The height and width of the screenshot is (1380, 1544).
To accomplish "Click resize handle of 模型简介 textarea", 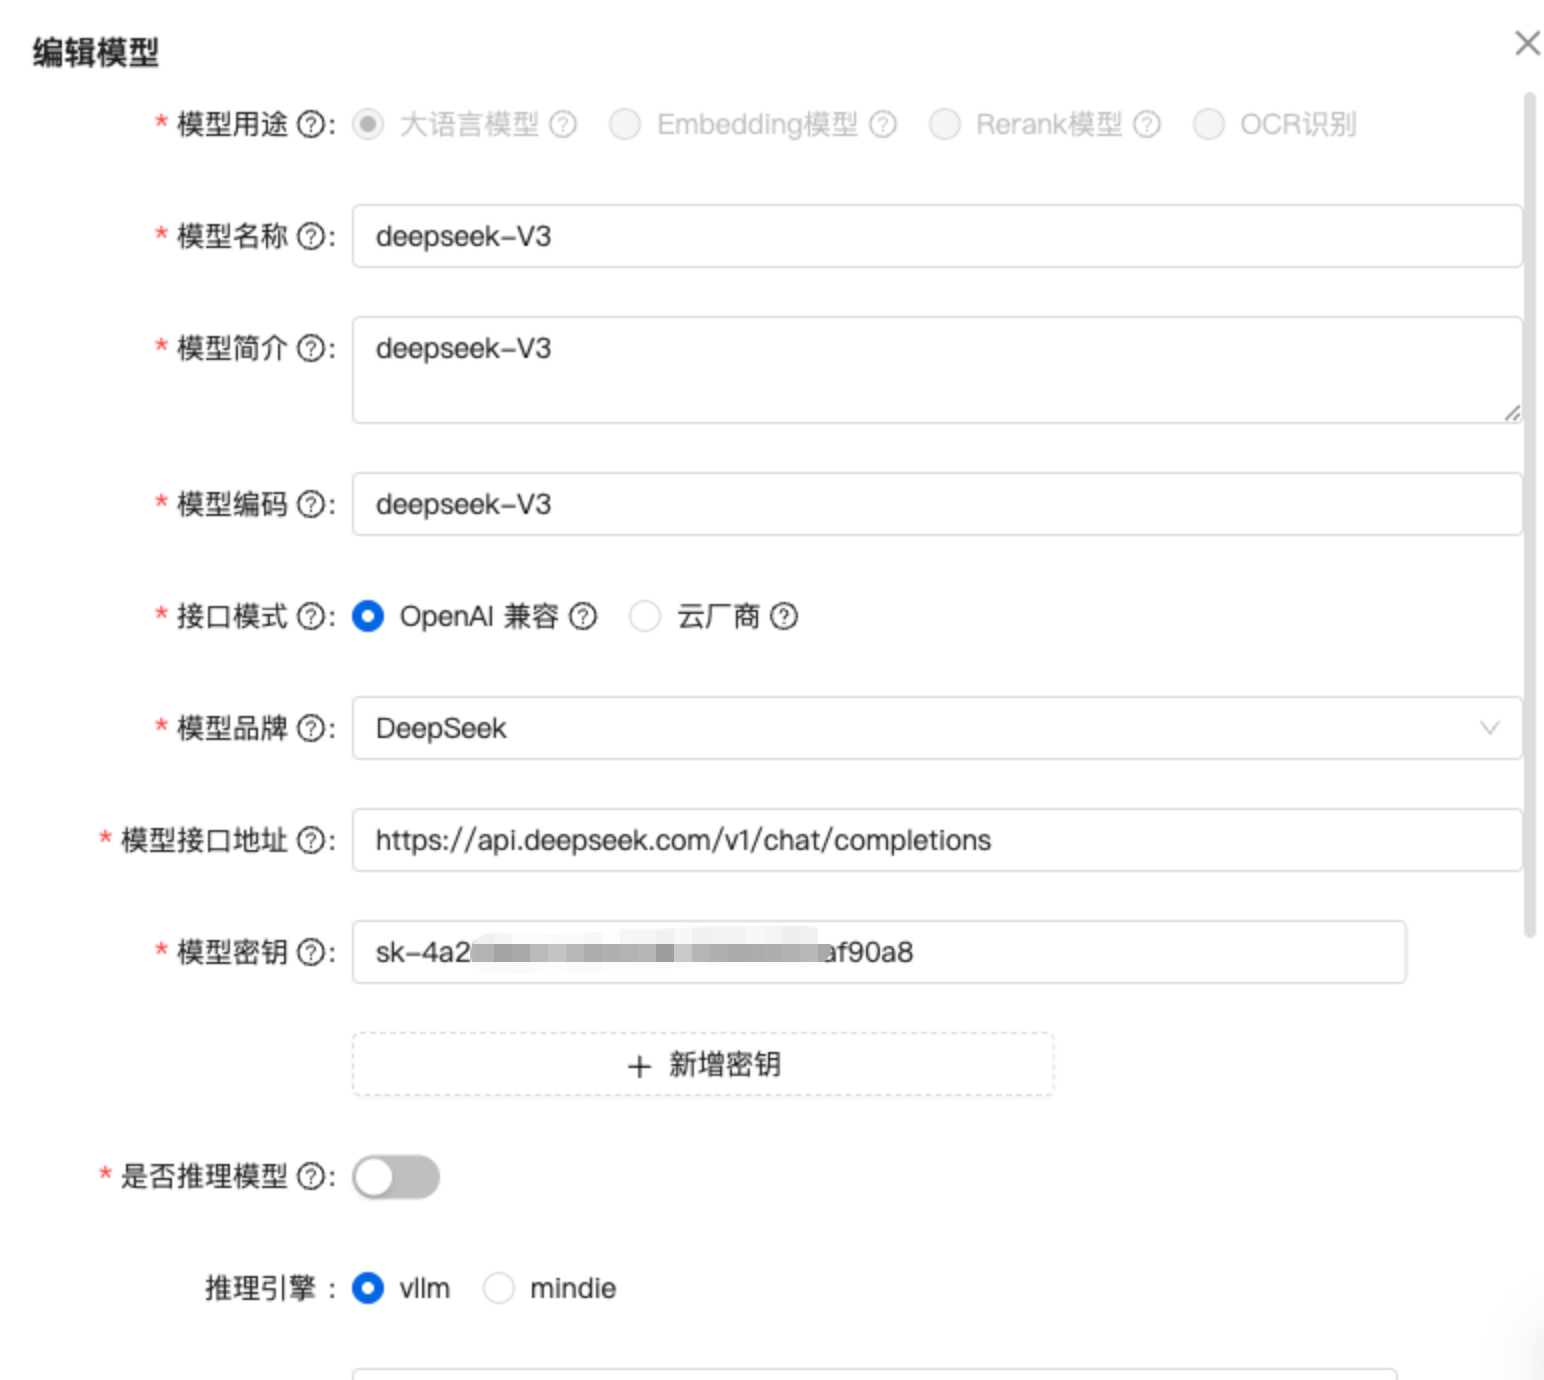I will coord(1512,413).
